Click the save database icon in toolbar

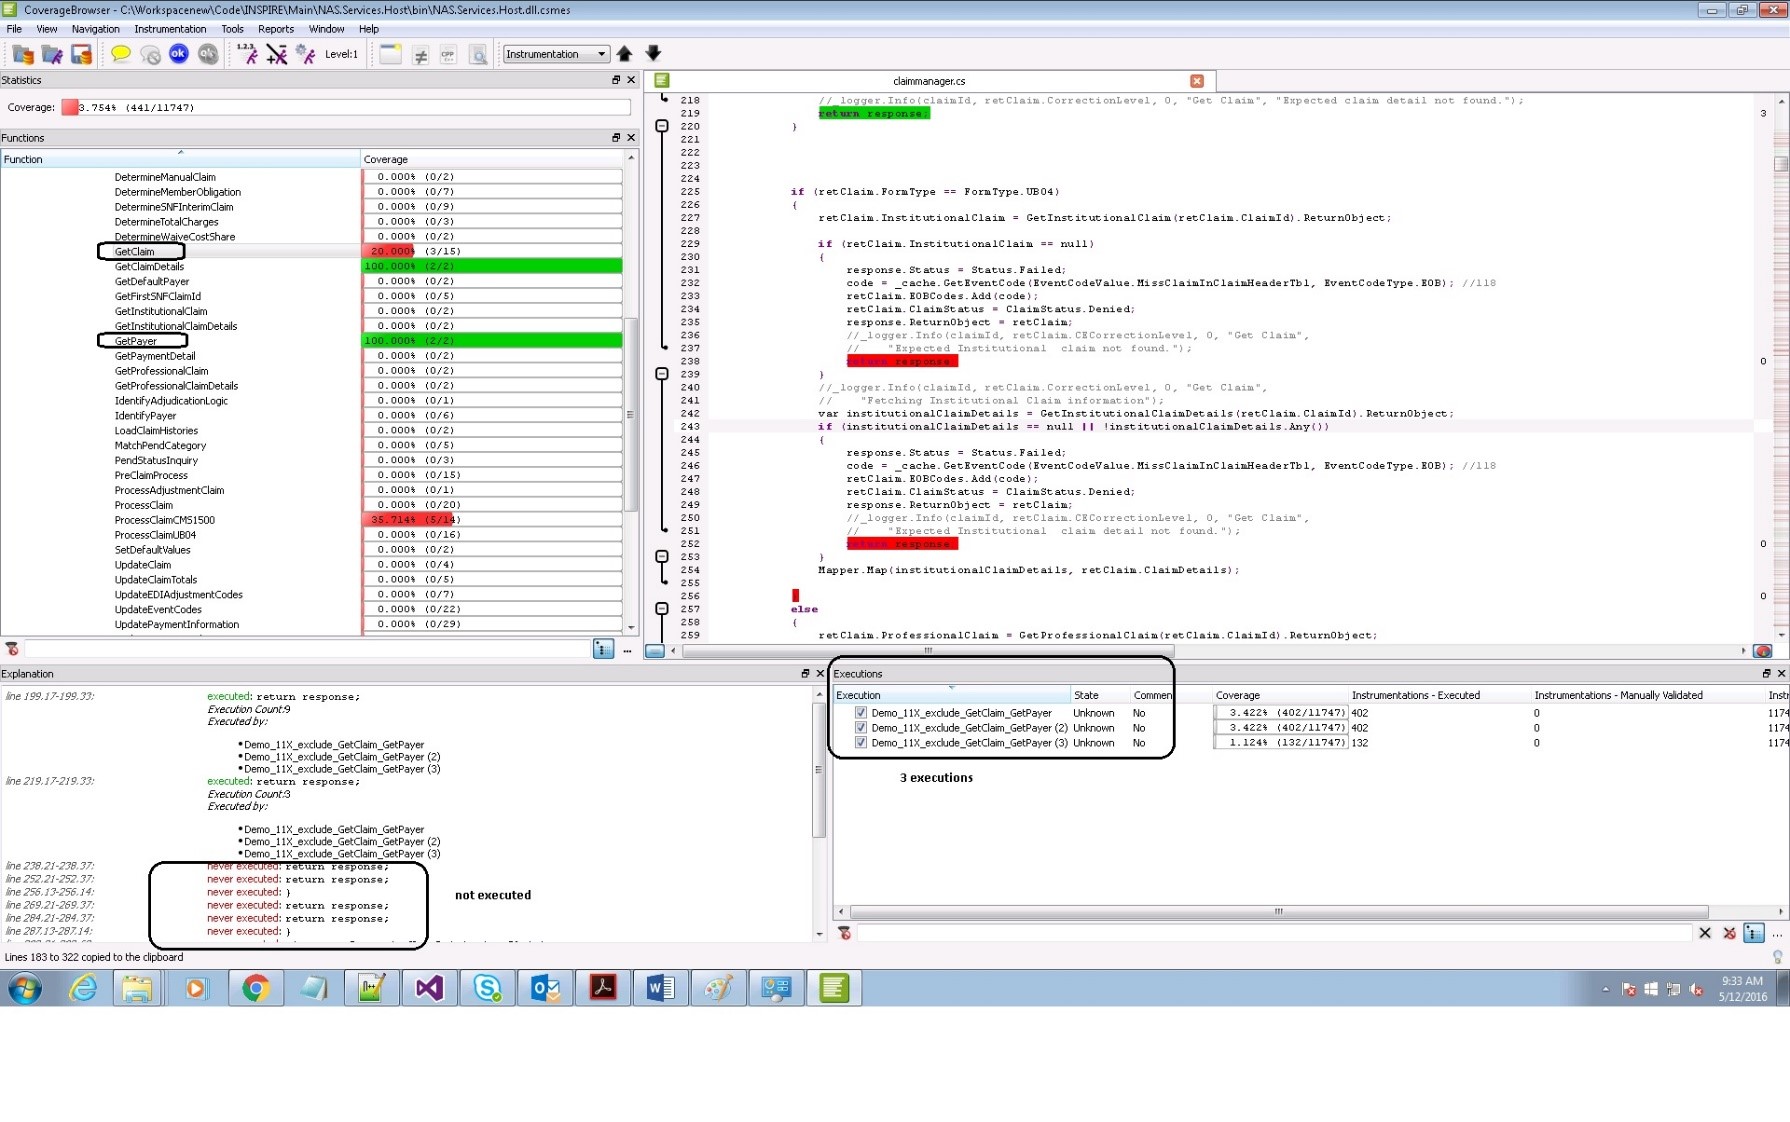81,54
